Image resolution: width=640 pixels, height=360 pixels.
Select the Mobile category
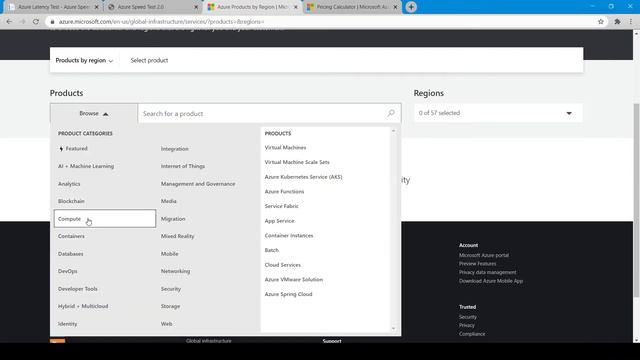tap(169, 253)
